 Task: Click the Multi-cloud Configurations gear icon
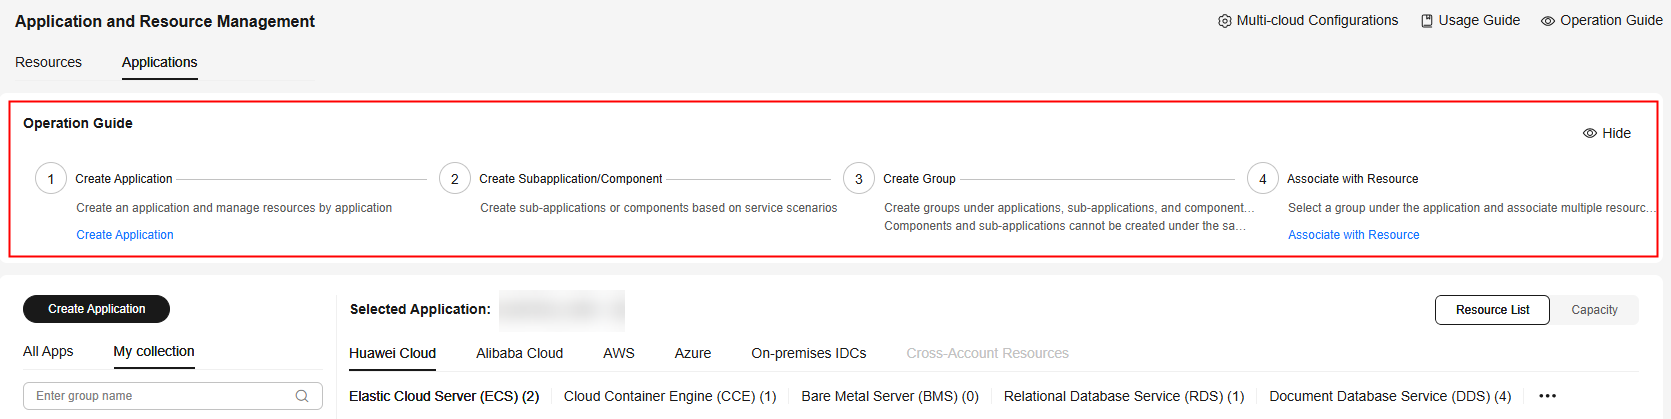pos(1224,21)
